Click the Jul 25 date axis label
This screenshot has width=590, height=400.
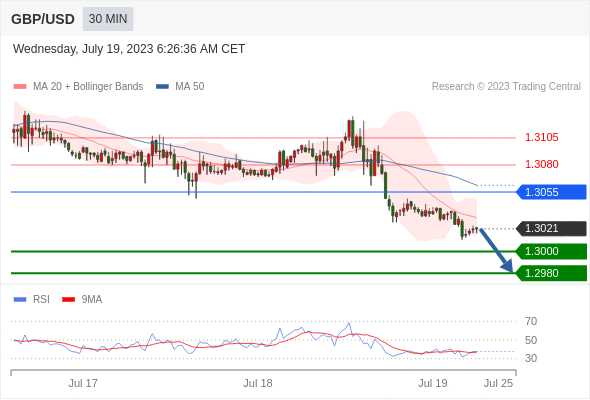(x=498, y=383)
